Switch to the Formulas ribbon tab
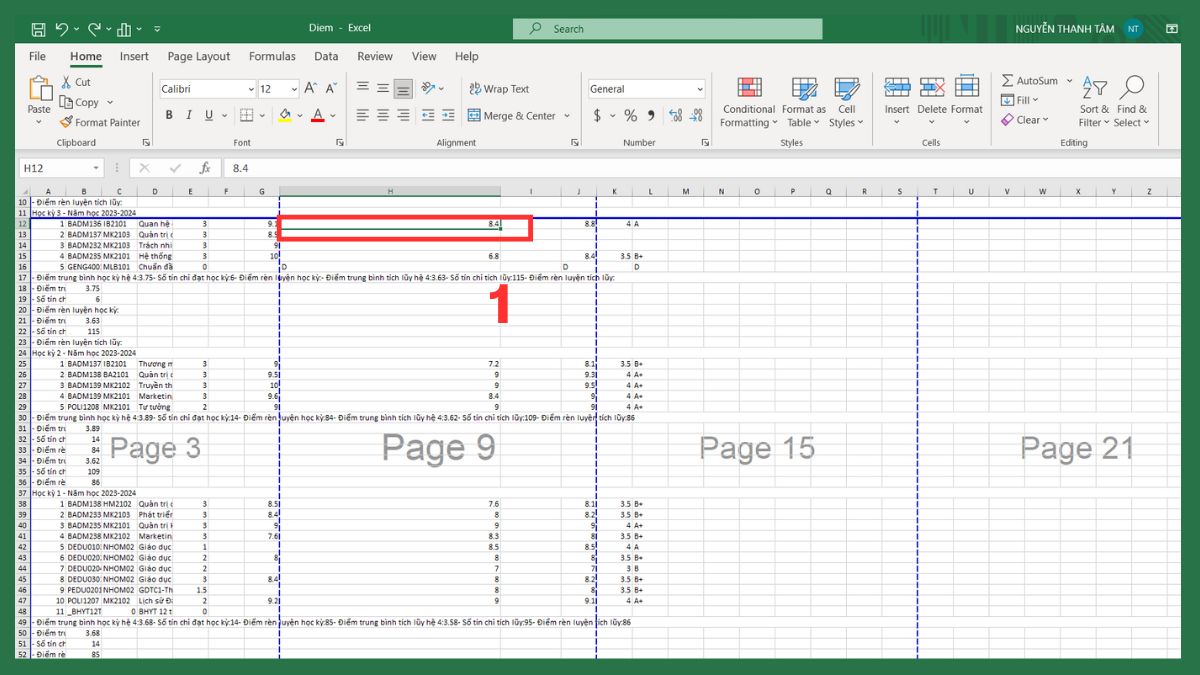This screenshot has width=1200, height=675. (272, 56)
